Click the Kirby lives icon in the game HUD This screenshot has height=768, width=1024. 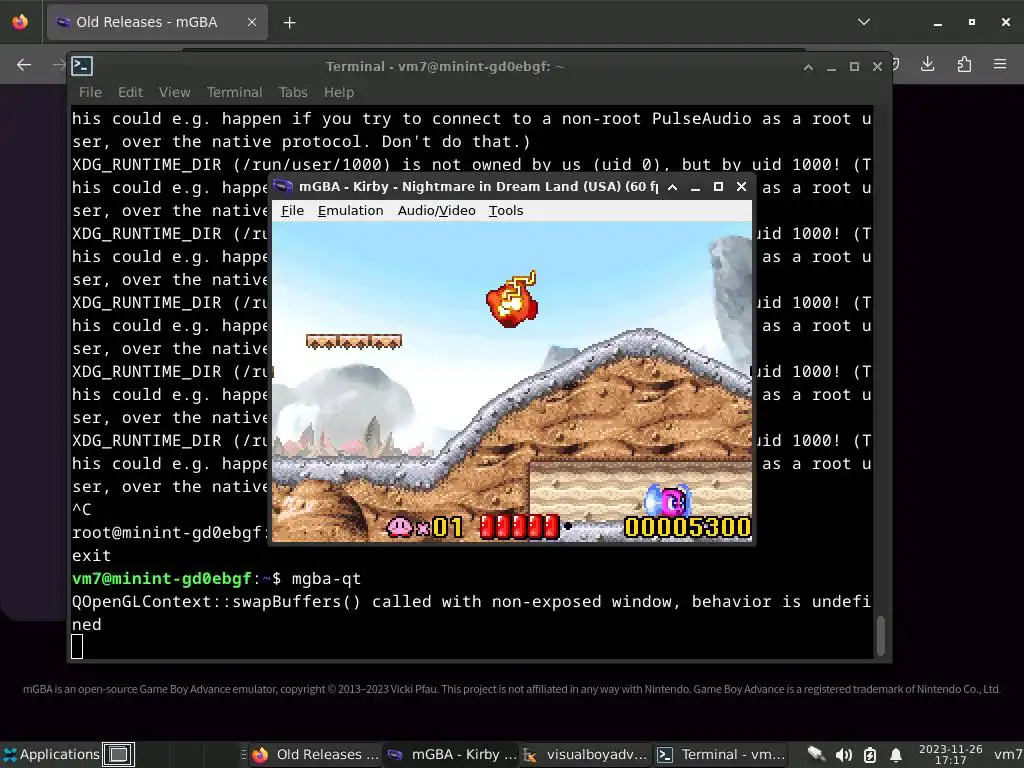[x=399, y=526]
